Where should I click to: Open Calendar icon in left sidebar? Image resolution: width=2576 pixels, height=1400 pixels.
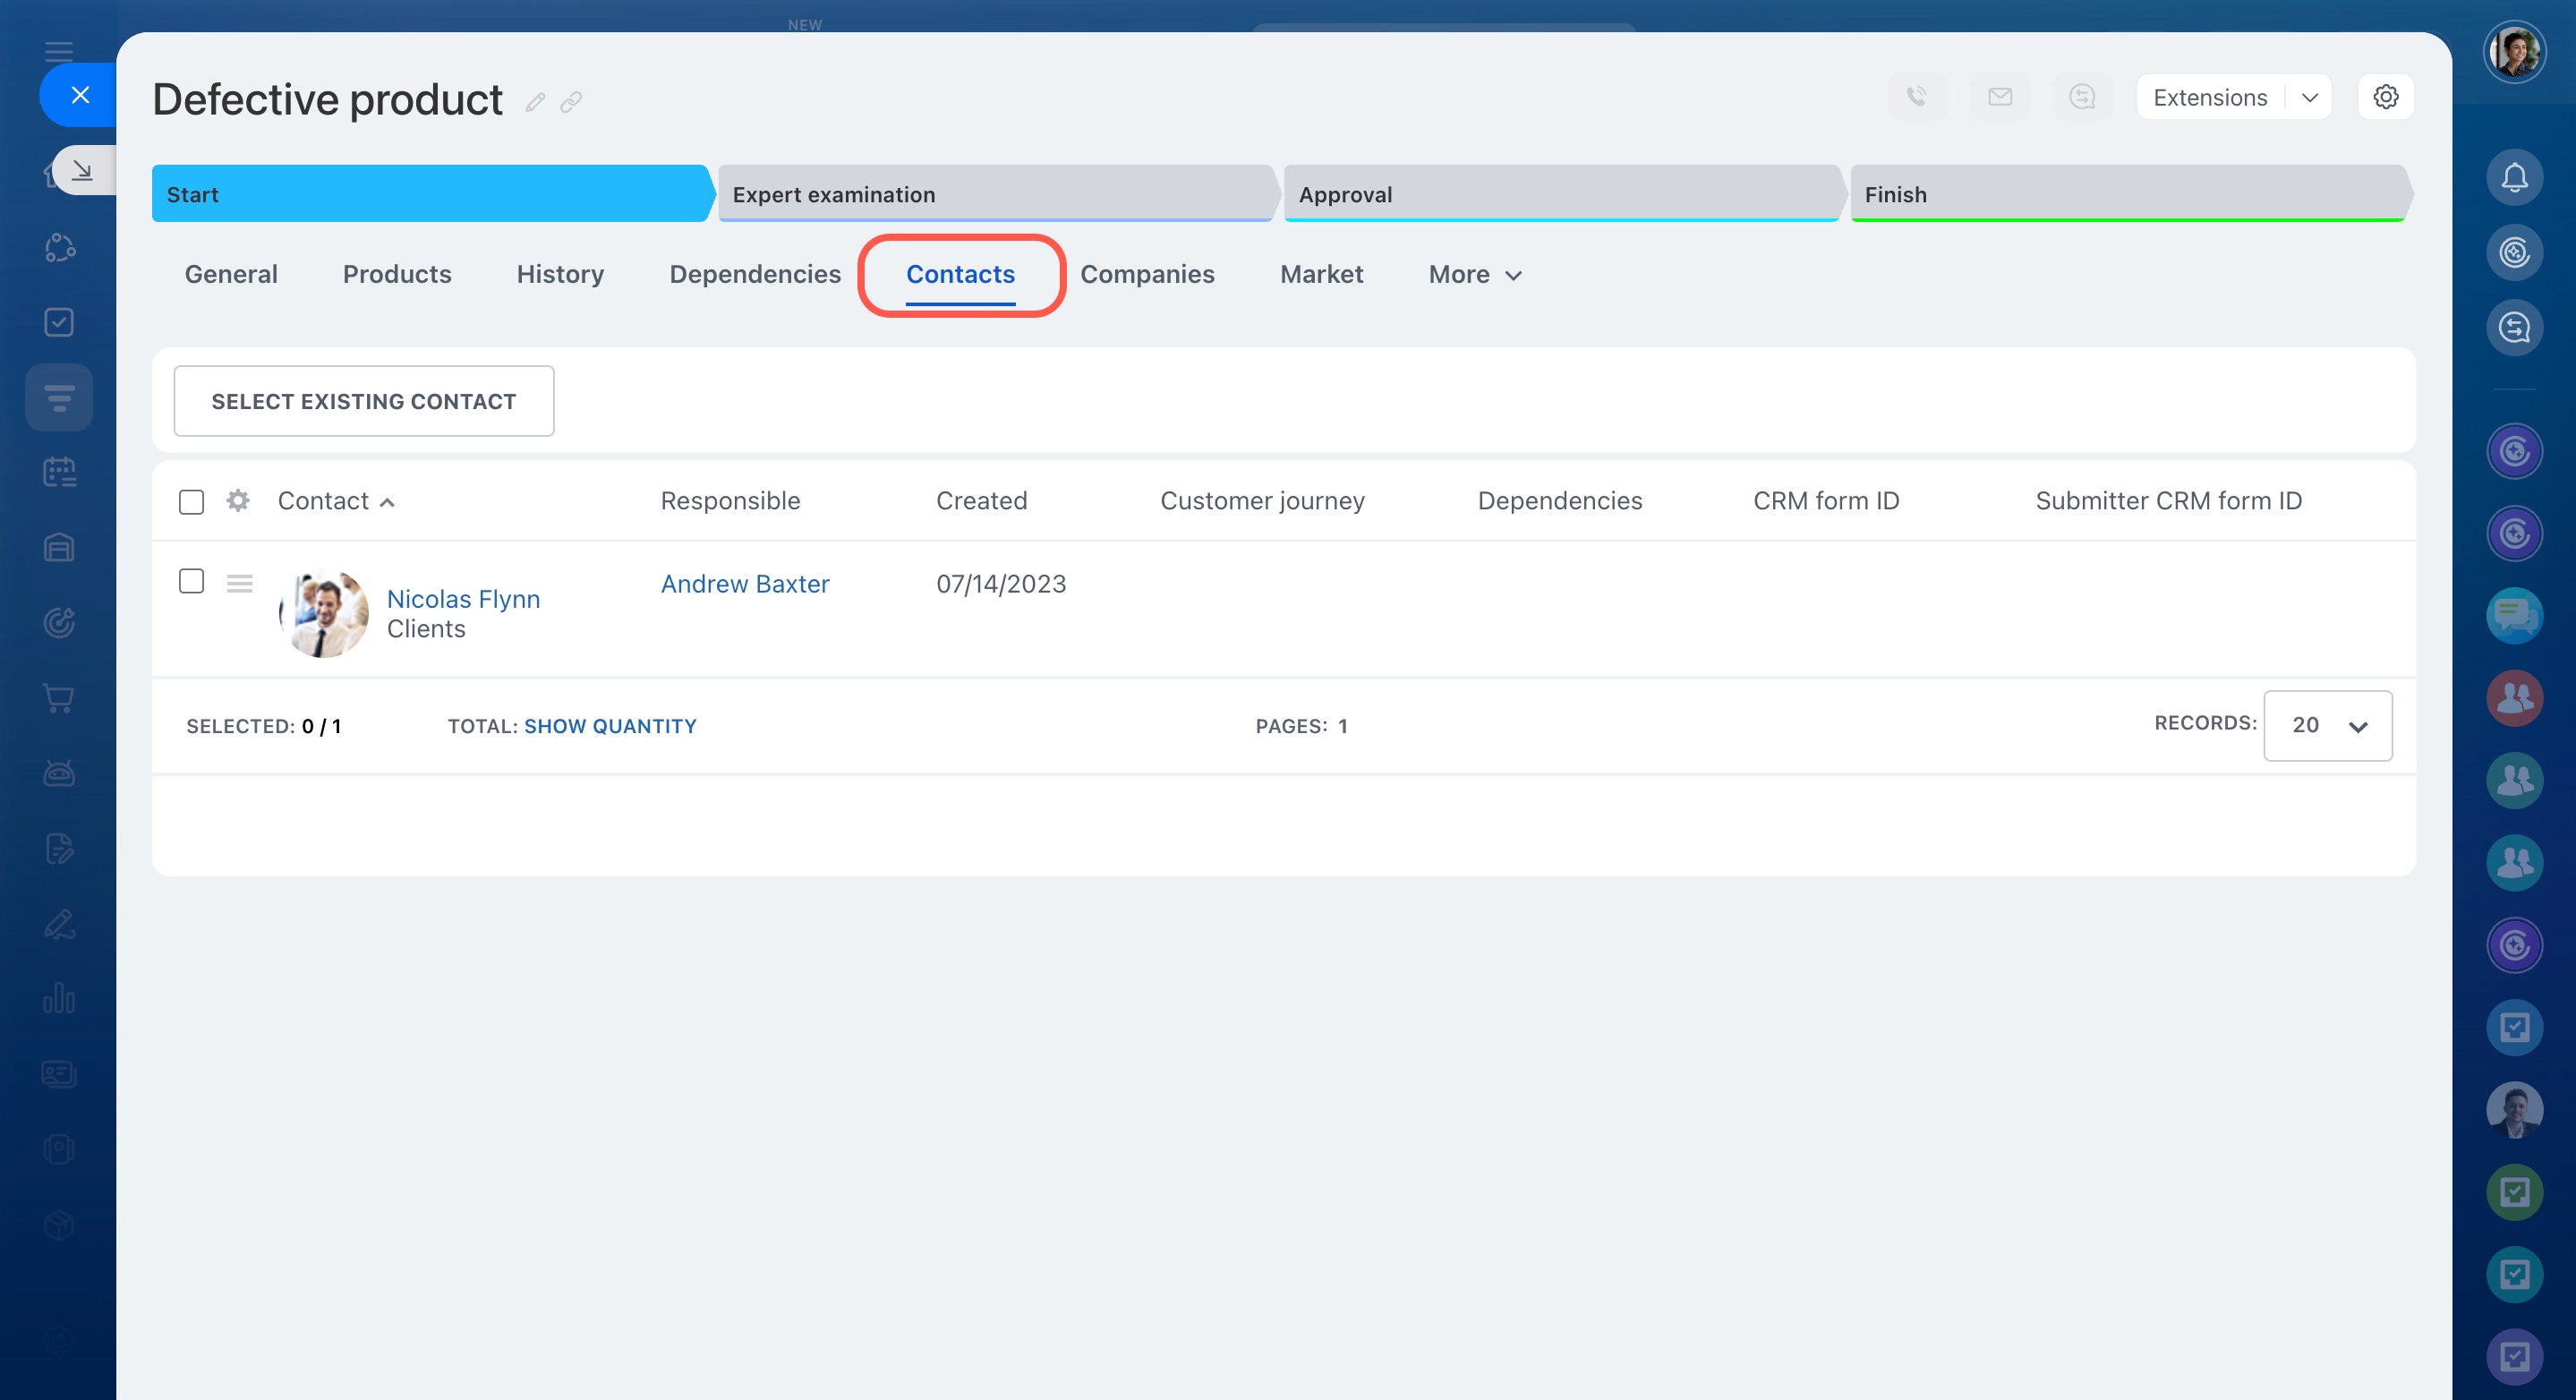59,472
